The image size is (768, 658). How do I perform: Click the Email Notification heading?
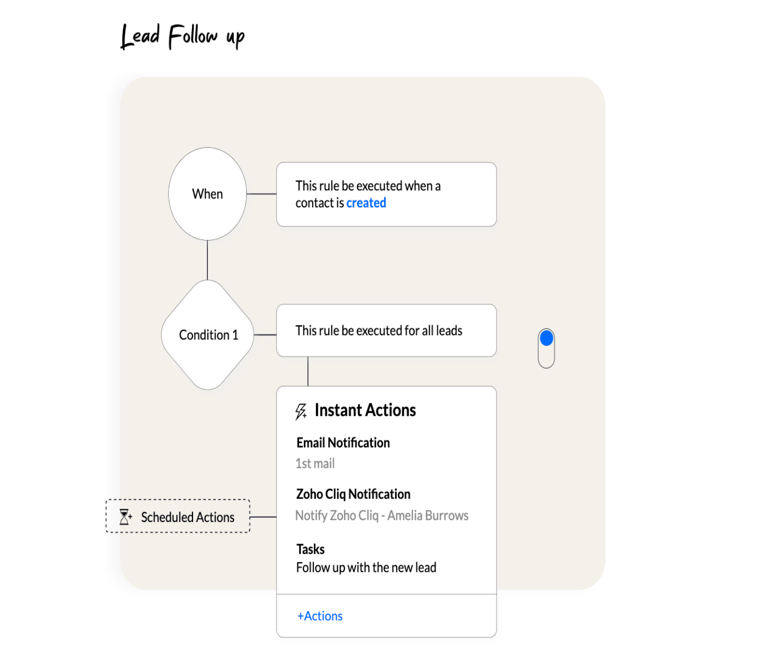click(x=343, y=443)
